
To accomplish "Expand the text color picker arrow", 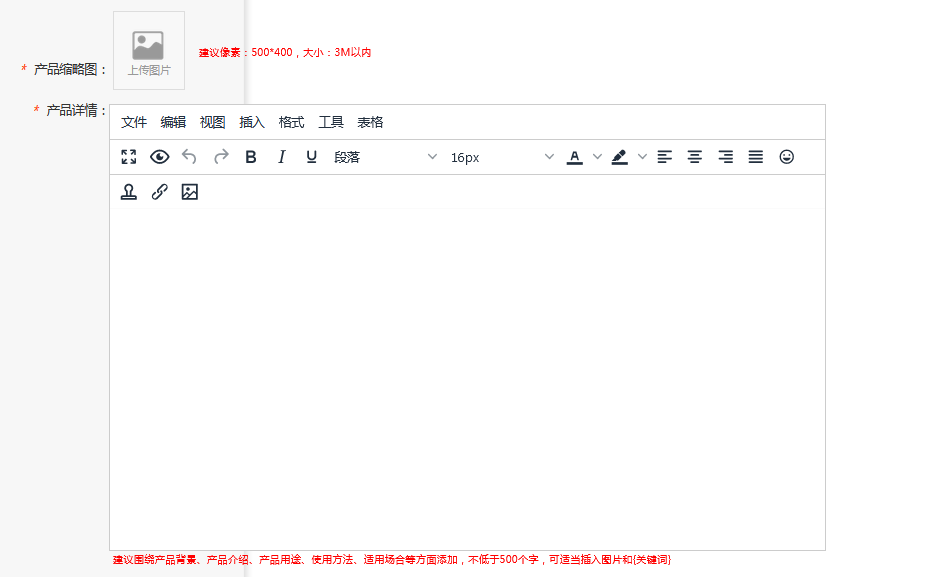I will click(598, 157).
